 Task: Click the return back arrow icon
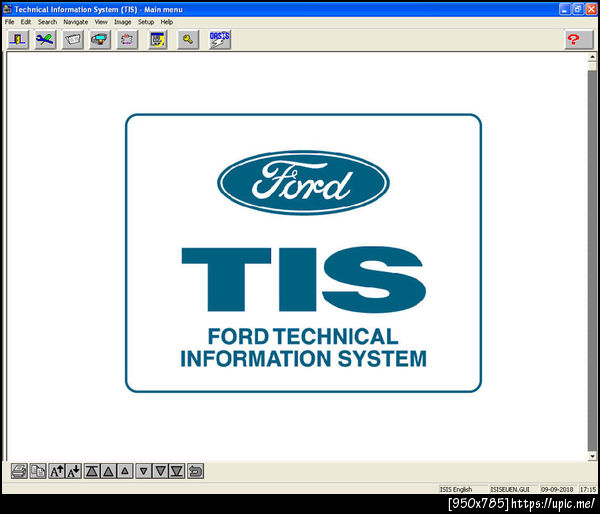195,471
